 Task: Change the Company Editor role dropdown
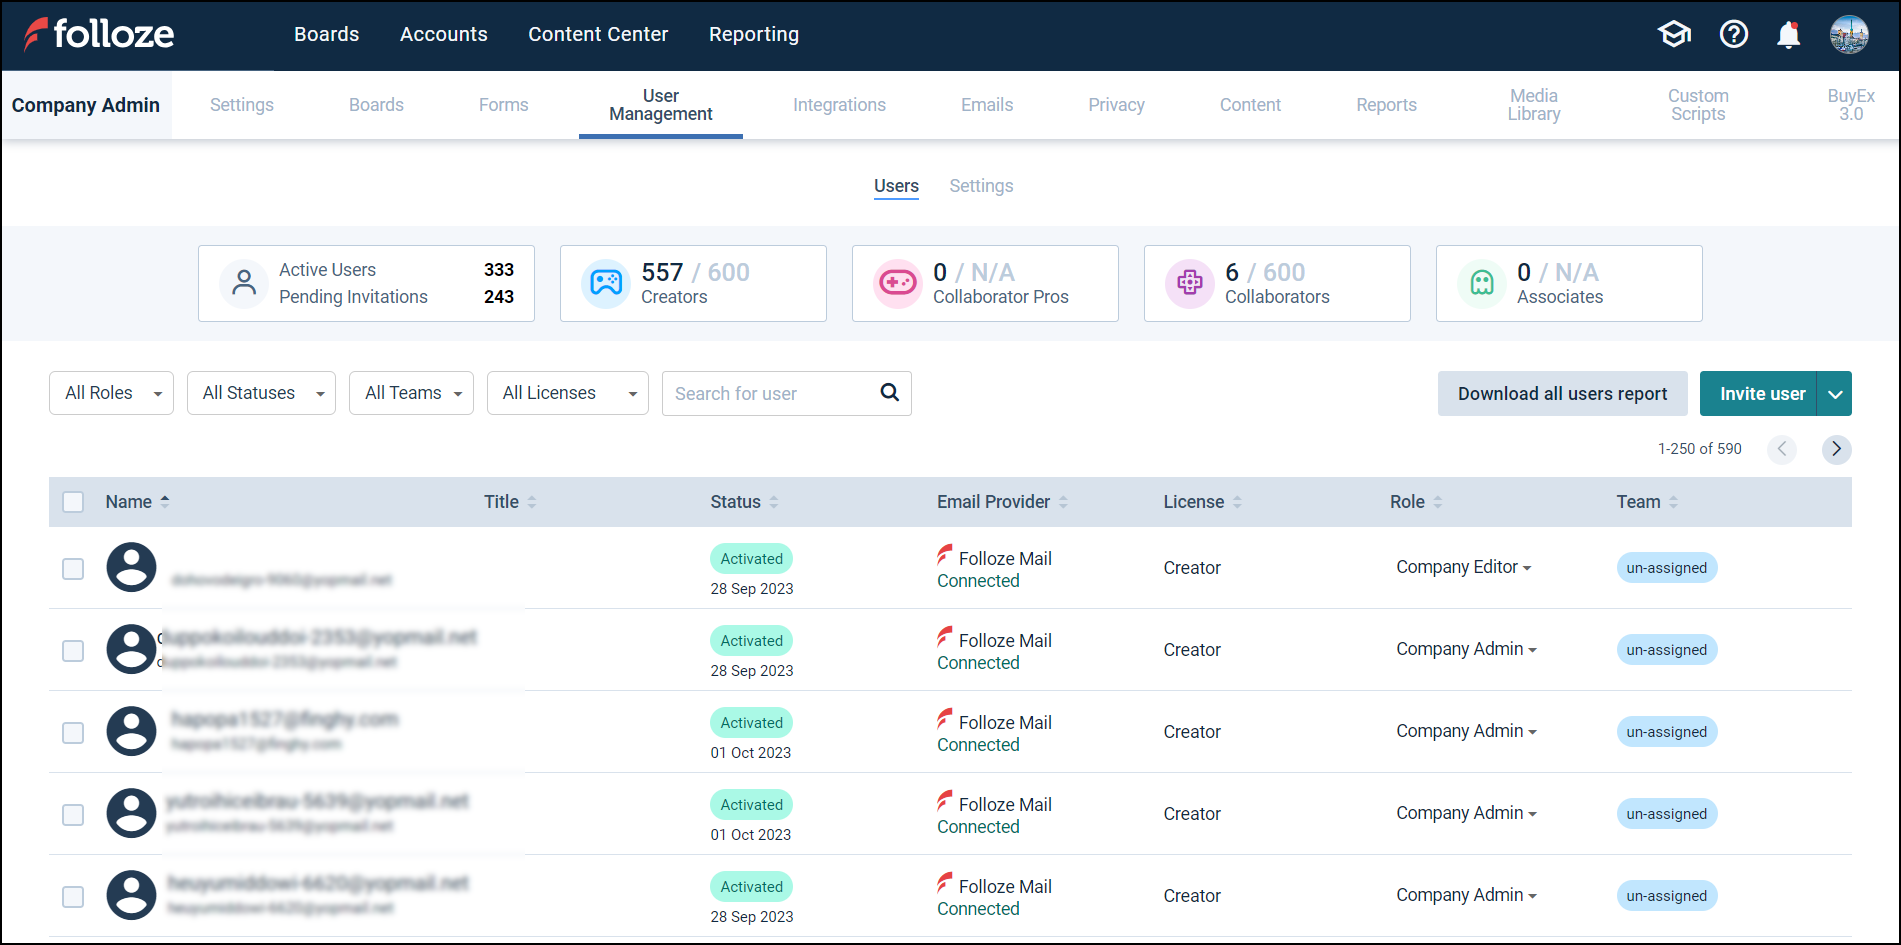tap(1463, 567)
